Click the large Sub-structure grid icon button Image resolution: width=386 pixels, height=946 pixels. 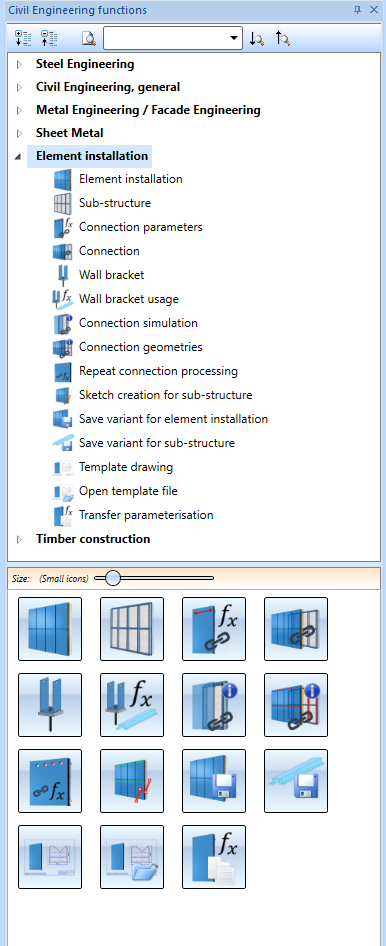click(132, 629)
